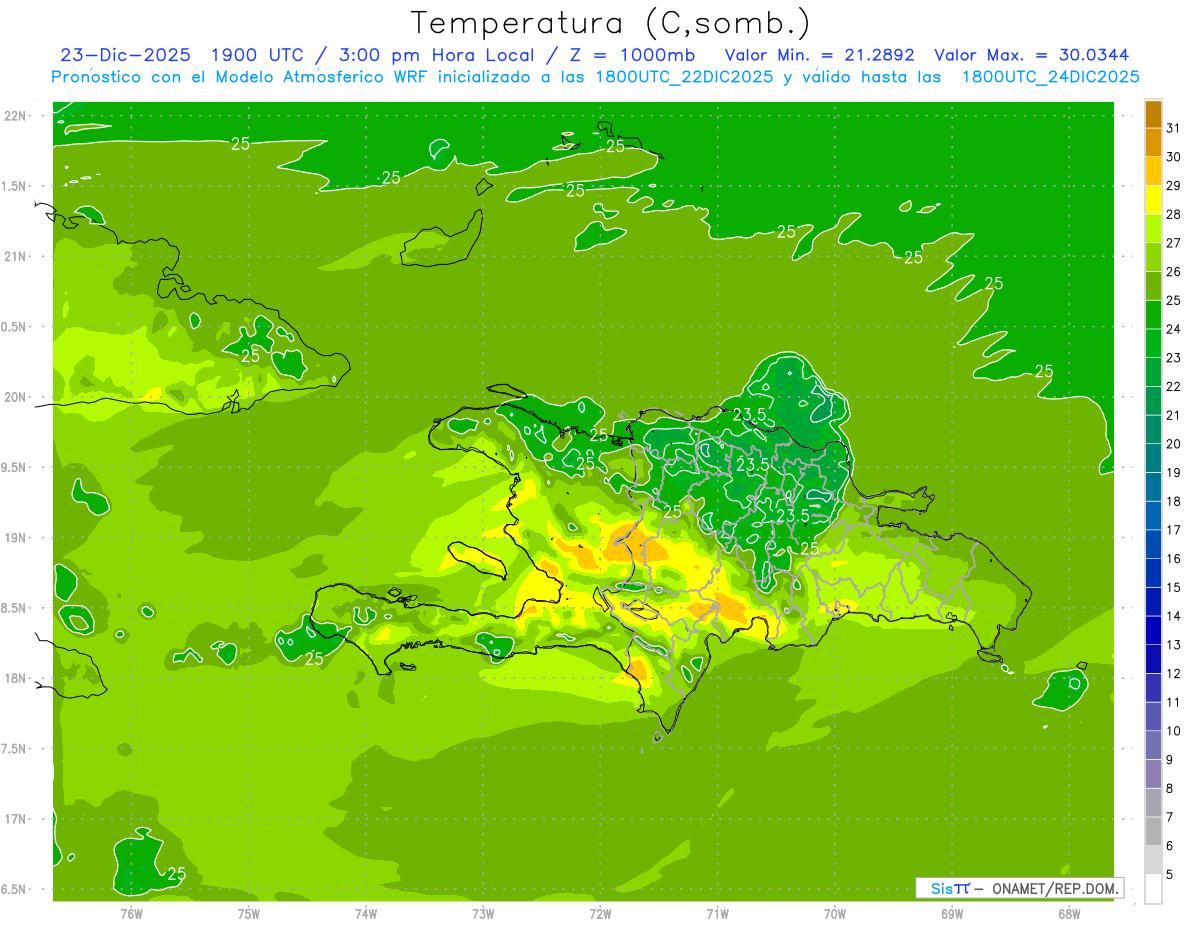1200x927 pixels.
Task: Click the Valor Min. = 21.2892 text
Action: pyautogui.click(x=819, y=55)
